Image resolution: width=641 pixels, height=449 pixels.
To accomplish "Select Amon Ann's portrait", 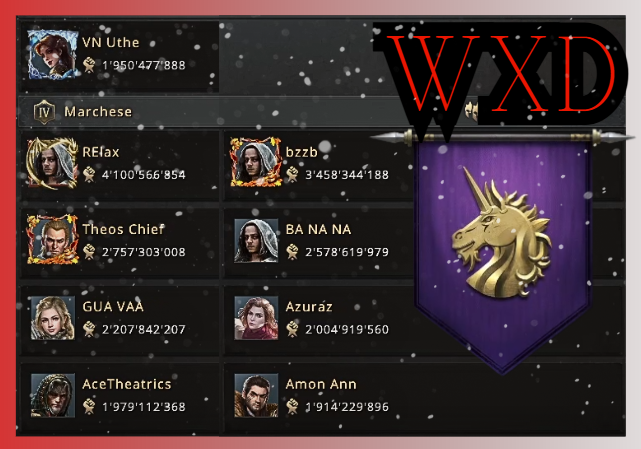I will [256, 395].
